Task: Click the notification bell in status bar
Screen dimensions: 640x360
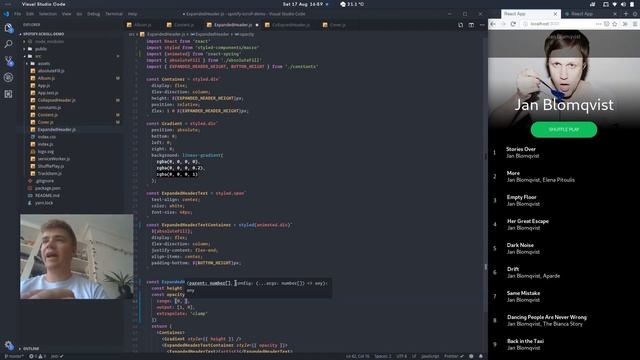Action: point(481,356)
